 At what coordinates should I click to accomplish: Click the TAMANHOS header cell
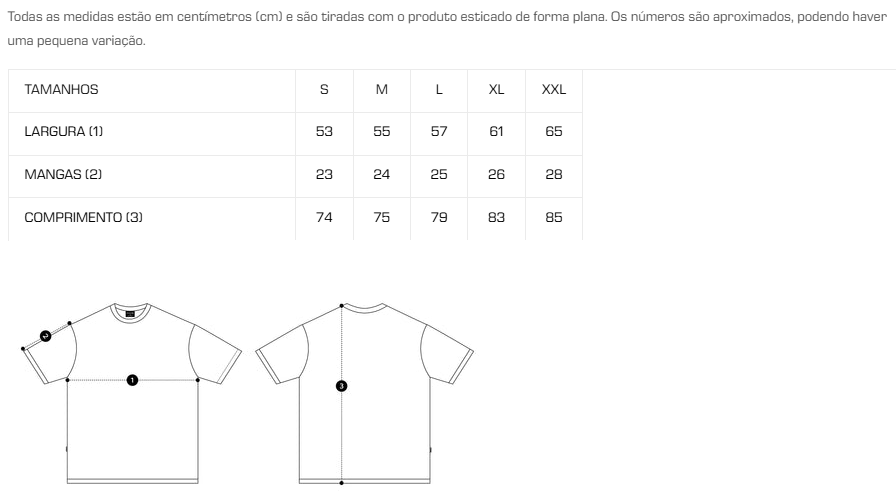[61, 90]
